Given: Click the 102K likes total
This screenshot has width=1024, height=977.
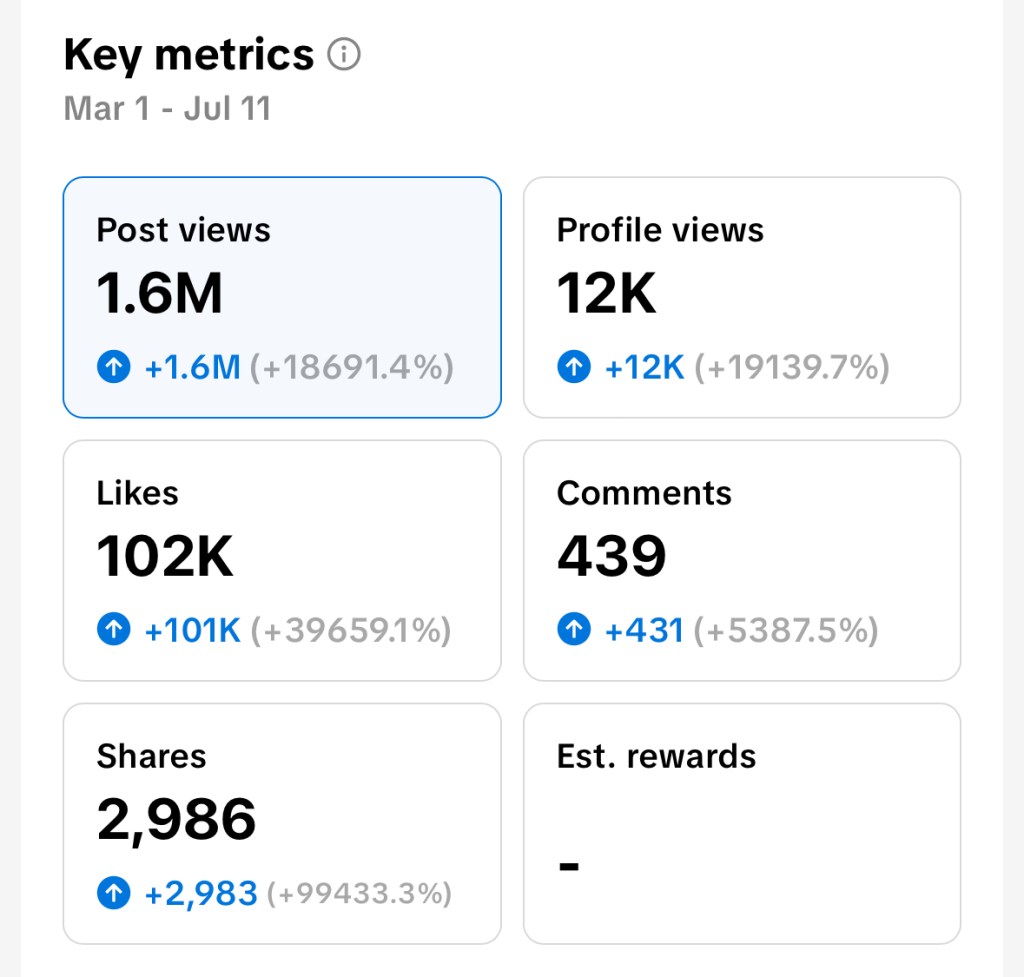Looking at the screenshot, I should click(x=165, y=557).
